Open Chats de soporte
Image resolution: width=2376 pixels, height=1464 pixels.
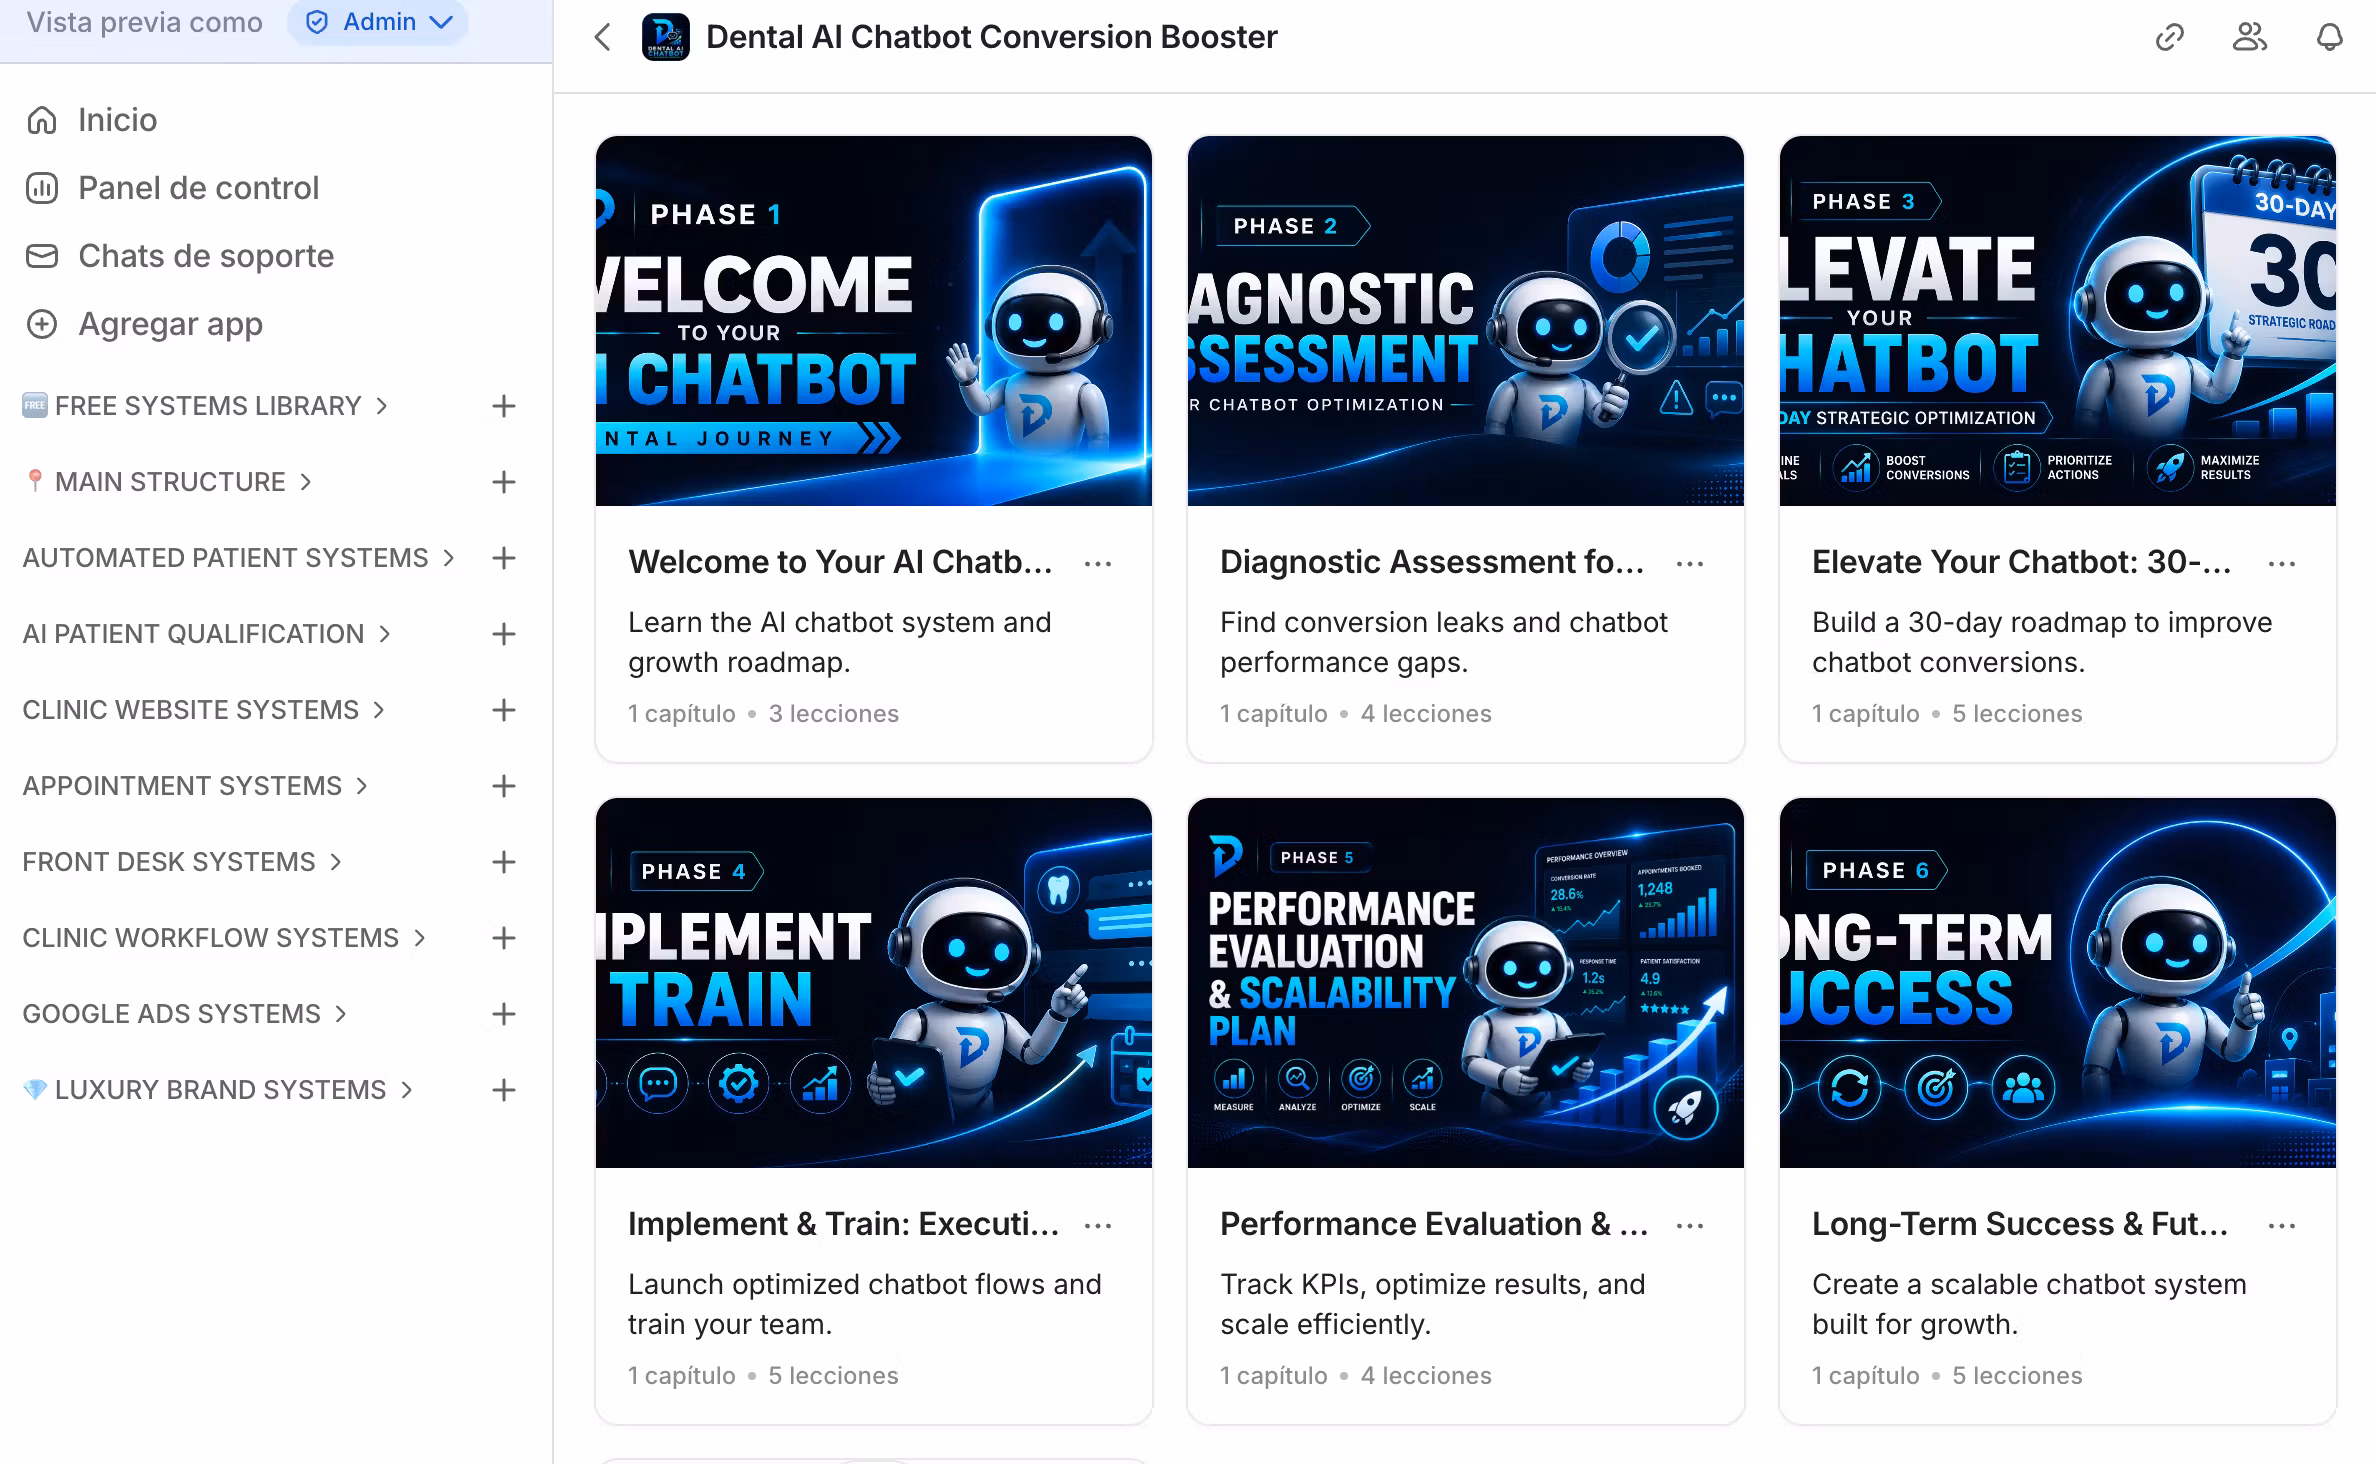[x=180, y=256]
